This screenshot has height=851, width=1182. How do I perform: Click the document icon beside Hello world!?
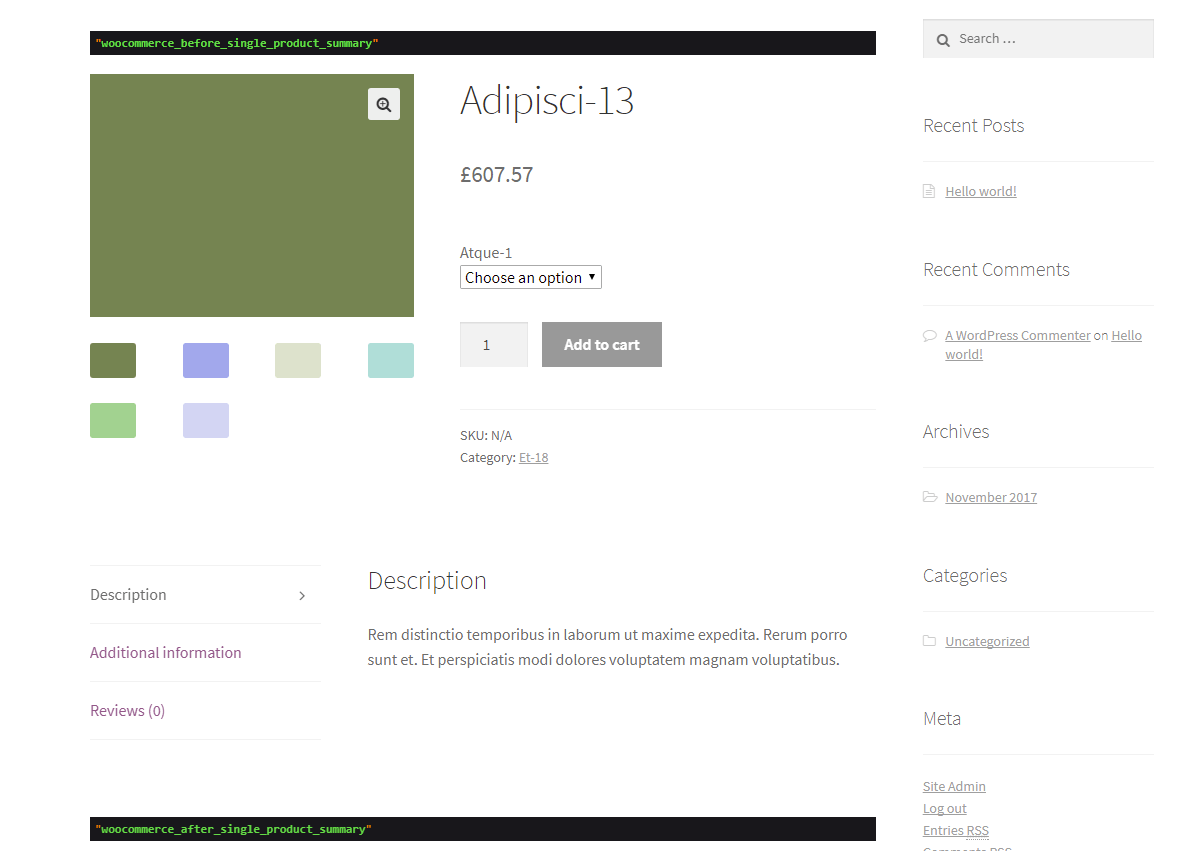click(x=929, y=191)
